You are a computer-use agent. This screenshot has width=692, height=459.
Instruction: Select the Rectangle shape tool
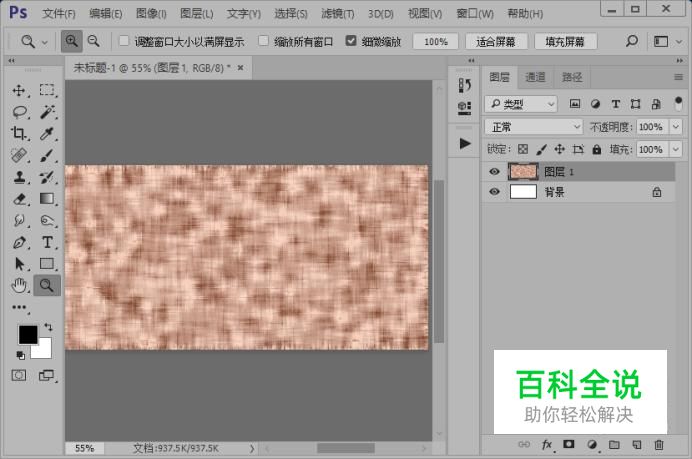click(47, 264)
